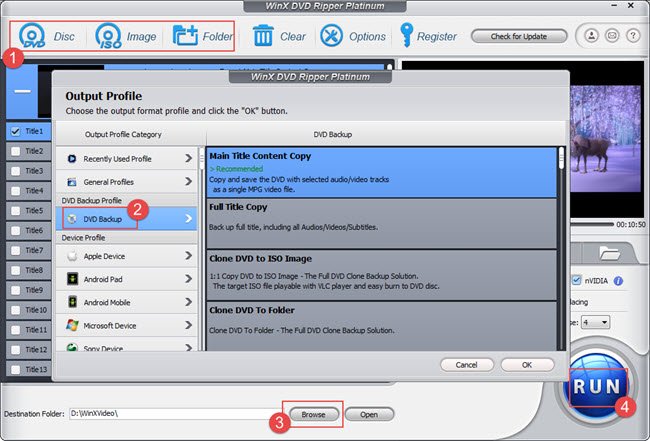Expand the Apple Device profile category
Image resolution: width=650 pixels, height=441 pixels.
pyautogui.click(x=127, y=256)
